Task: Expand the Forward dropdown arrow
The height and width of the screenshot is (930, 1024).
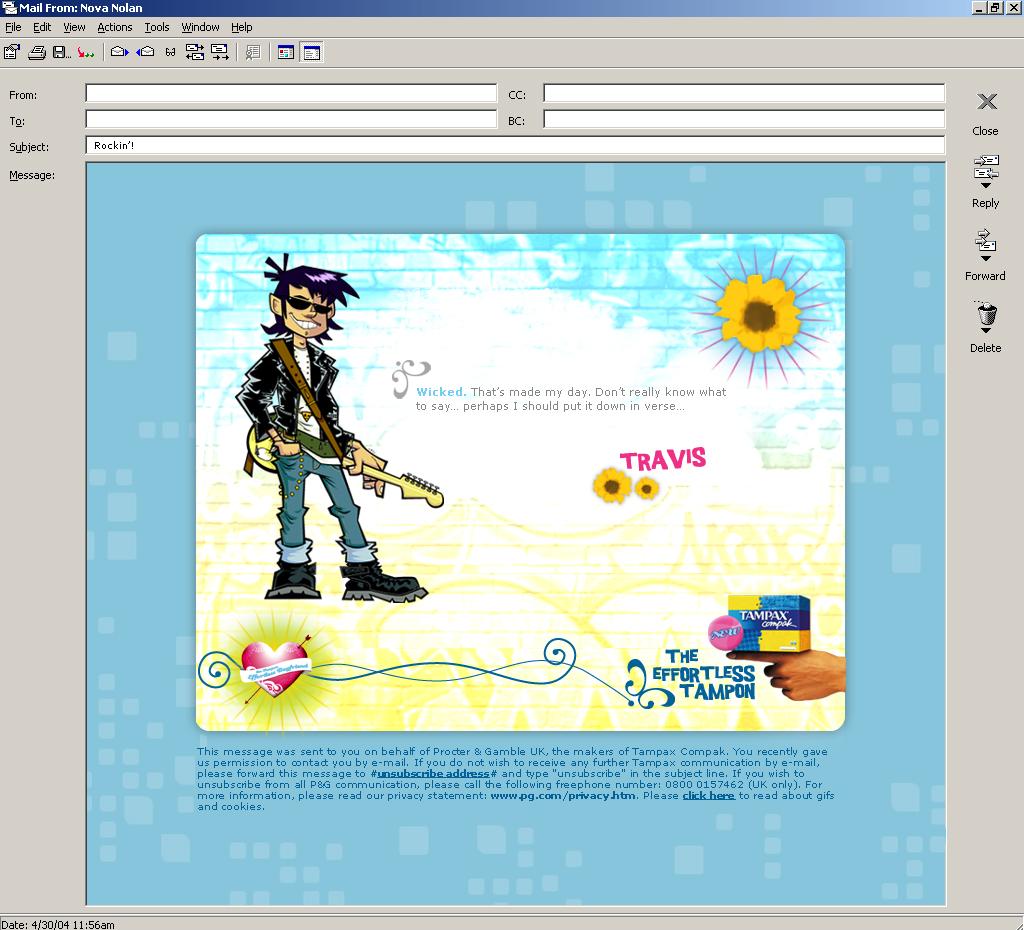Action: tap(986, 259)
